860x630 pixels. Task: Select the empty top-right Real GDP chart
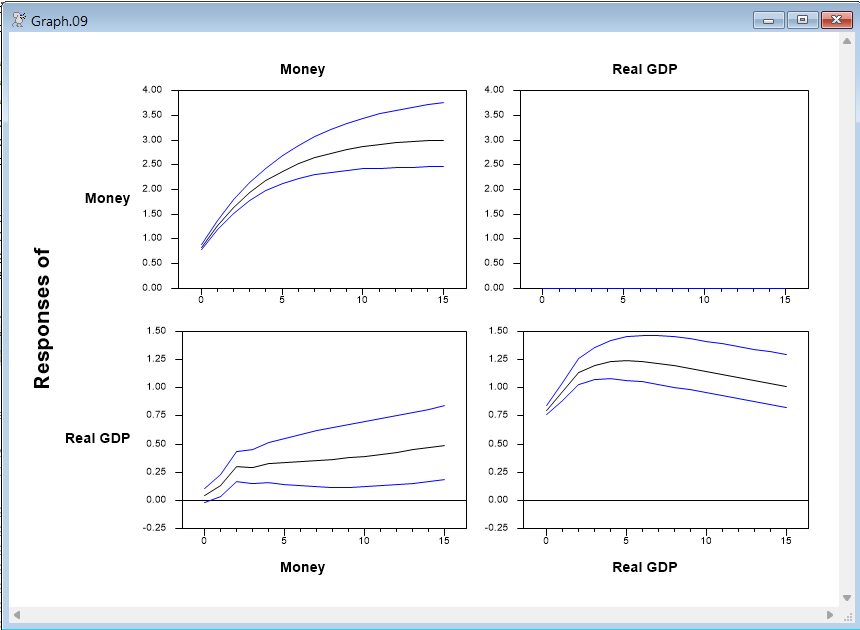(664, 188)
